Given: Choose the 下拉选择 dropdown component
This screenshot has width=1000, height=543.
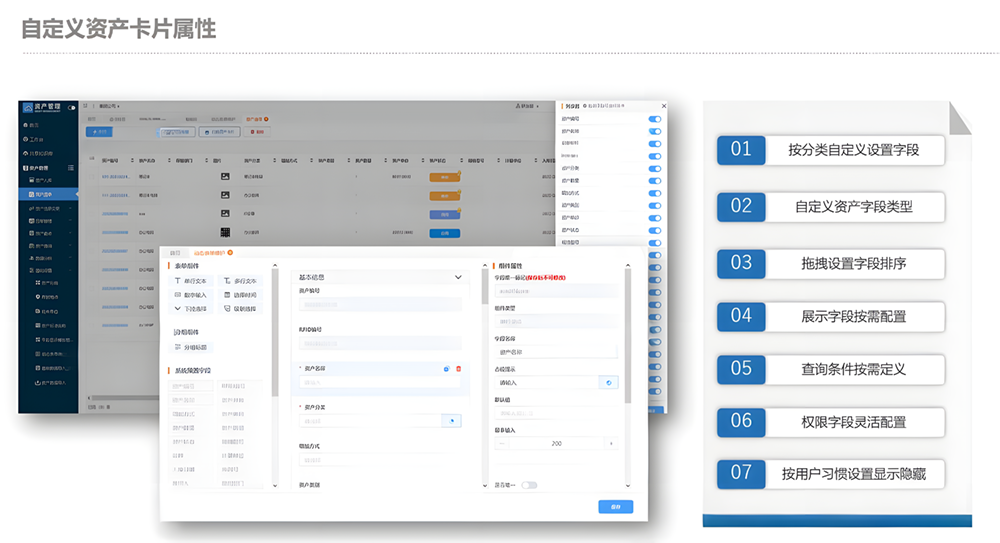Looking at the screenshot, I should (x=191, y=309).
